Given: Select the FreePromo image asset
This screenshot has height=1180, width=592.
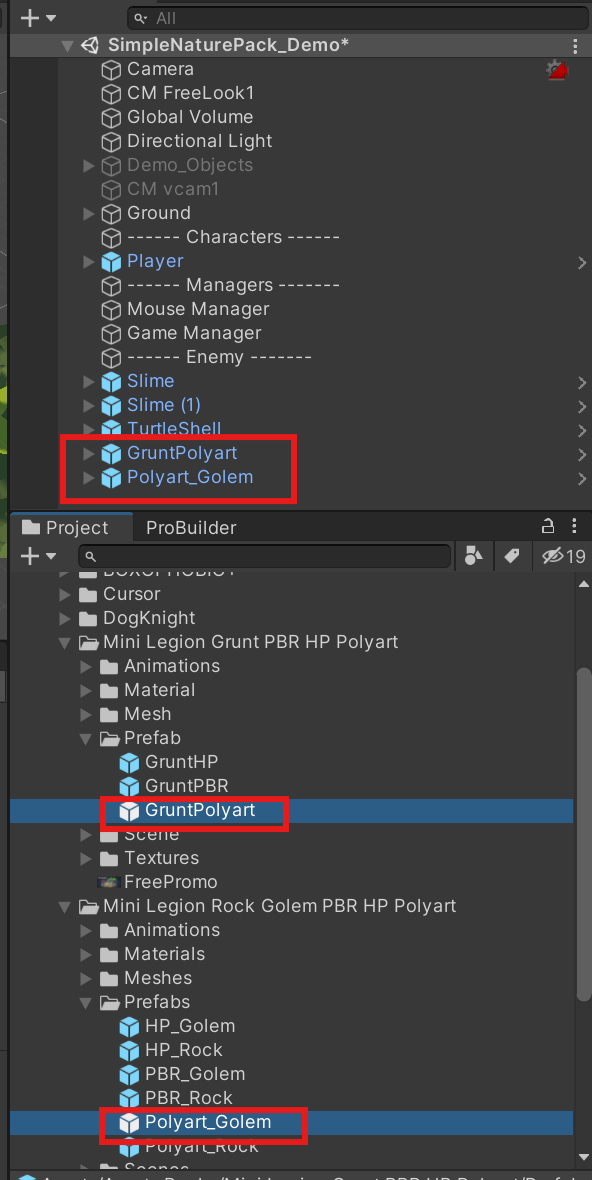Looking at the screenshot, I should (170, 882).
